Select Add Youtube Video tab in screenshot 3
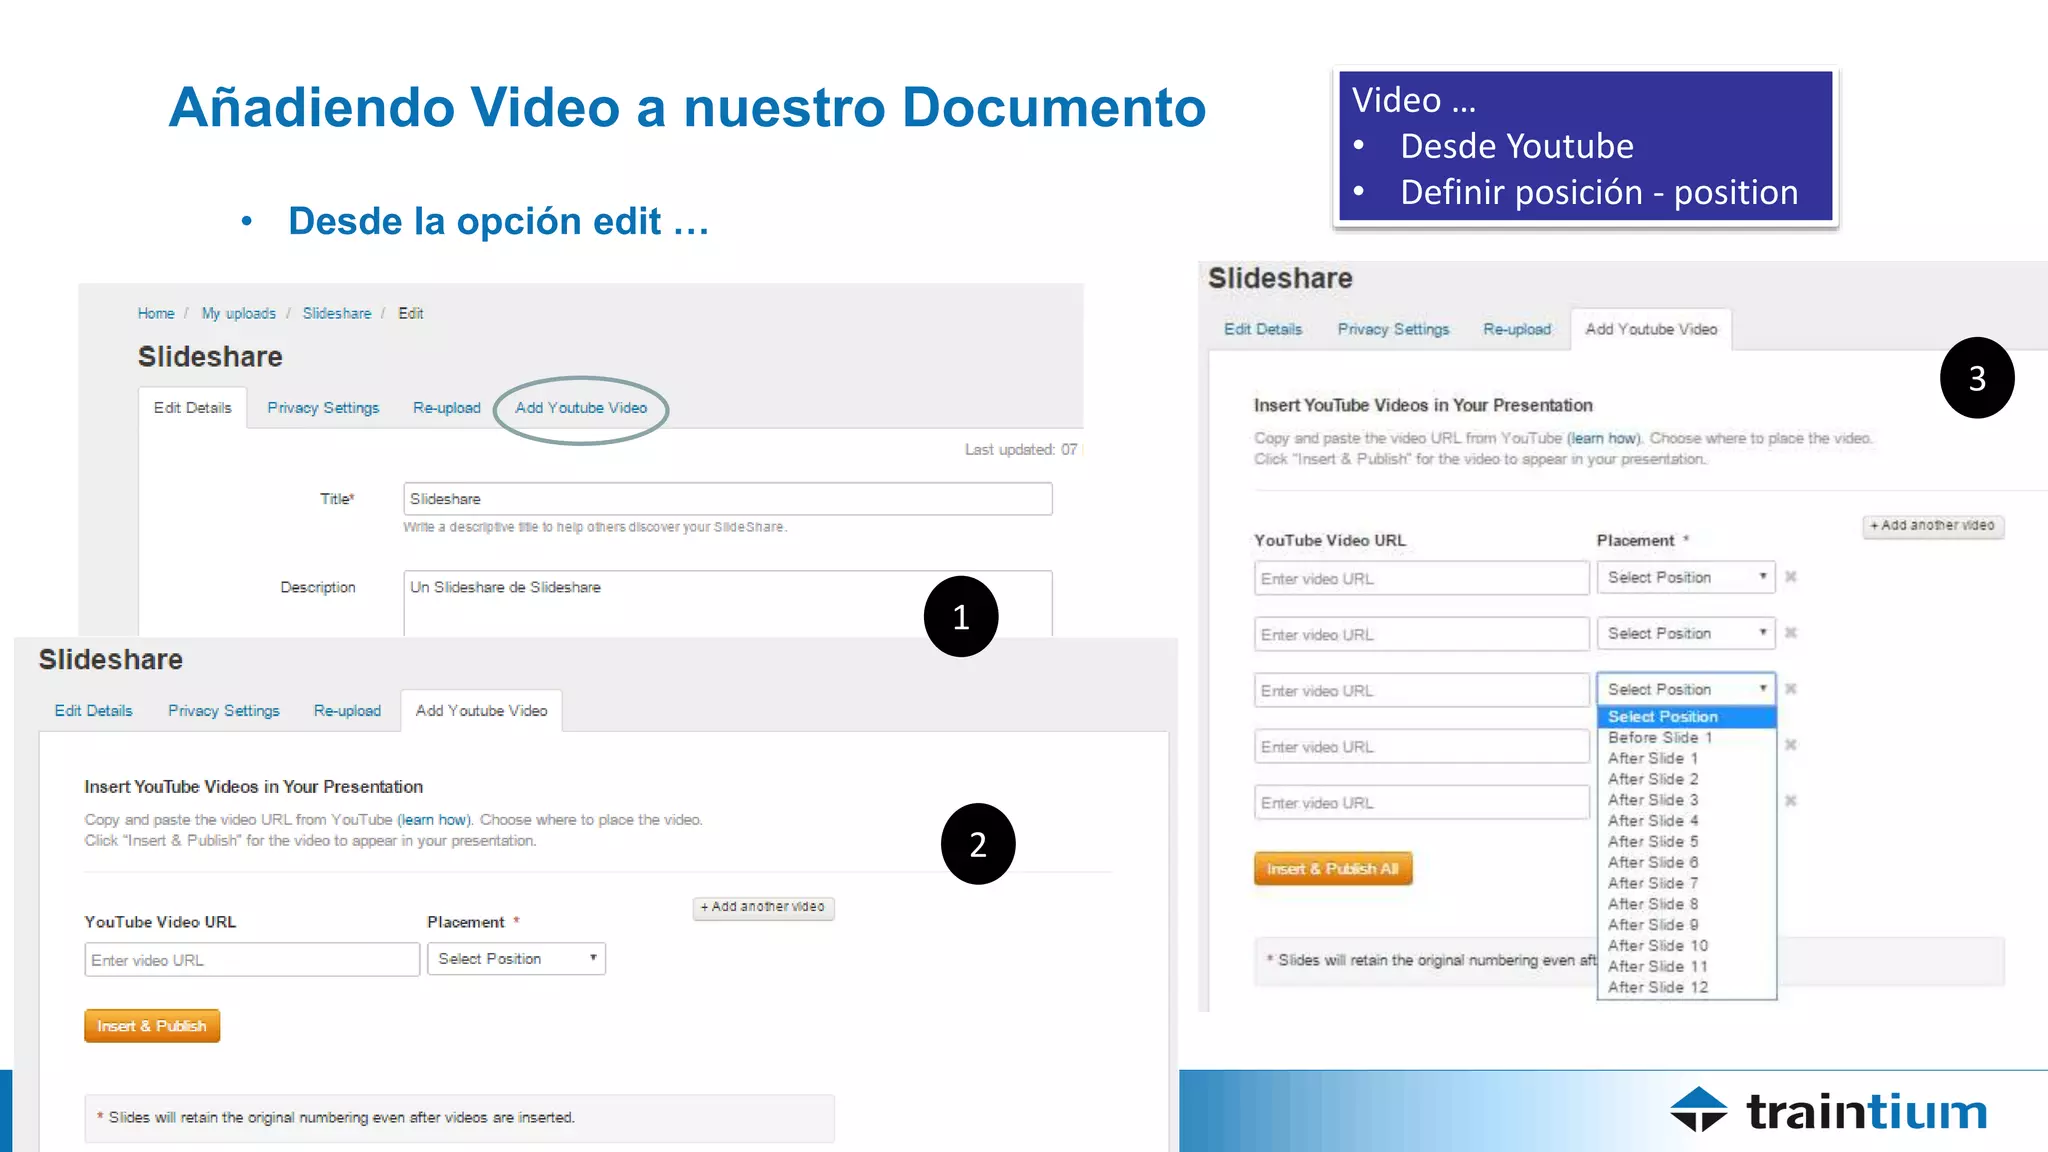Image resolution: width=2048 pixels, height=1152 pixels. point(1651,329)
